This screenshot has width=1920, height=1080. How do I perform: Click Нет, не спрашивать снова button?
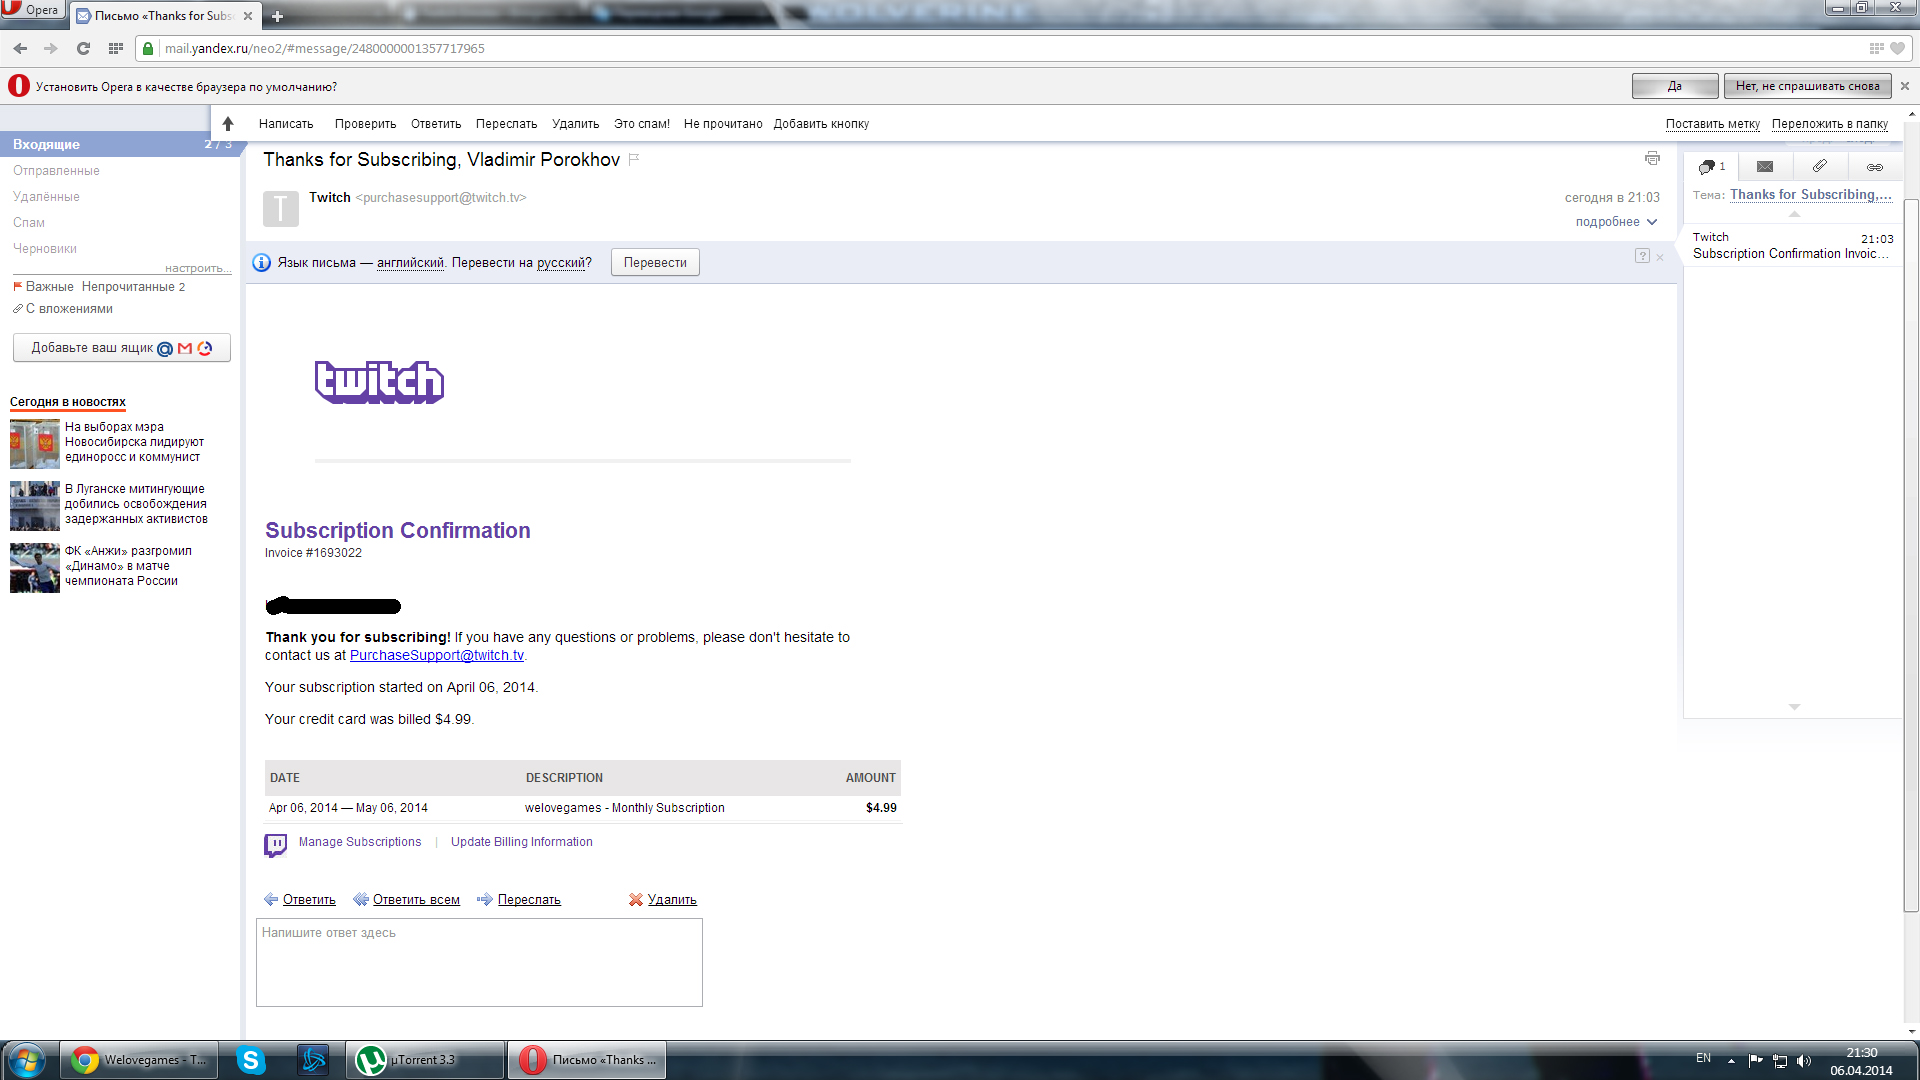point(1807,86)
